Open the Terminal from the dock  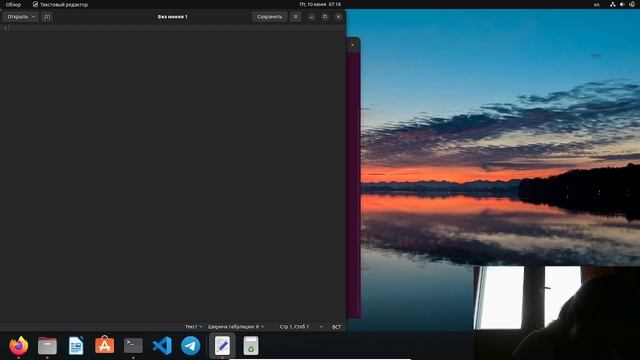(x=133, y=346)
